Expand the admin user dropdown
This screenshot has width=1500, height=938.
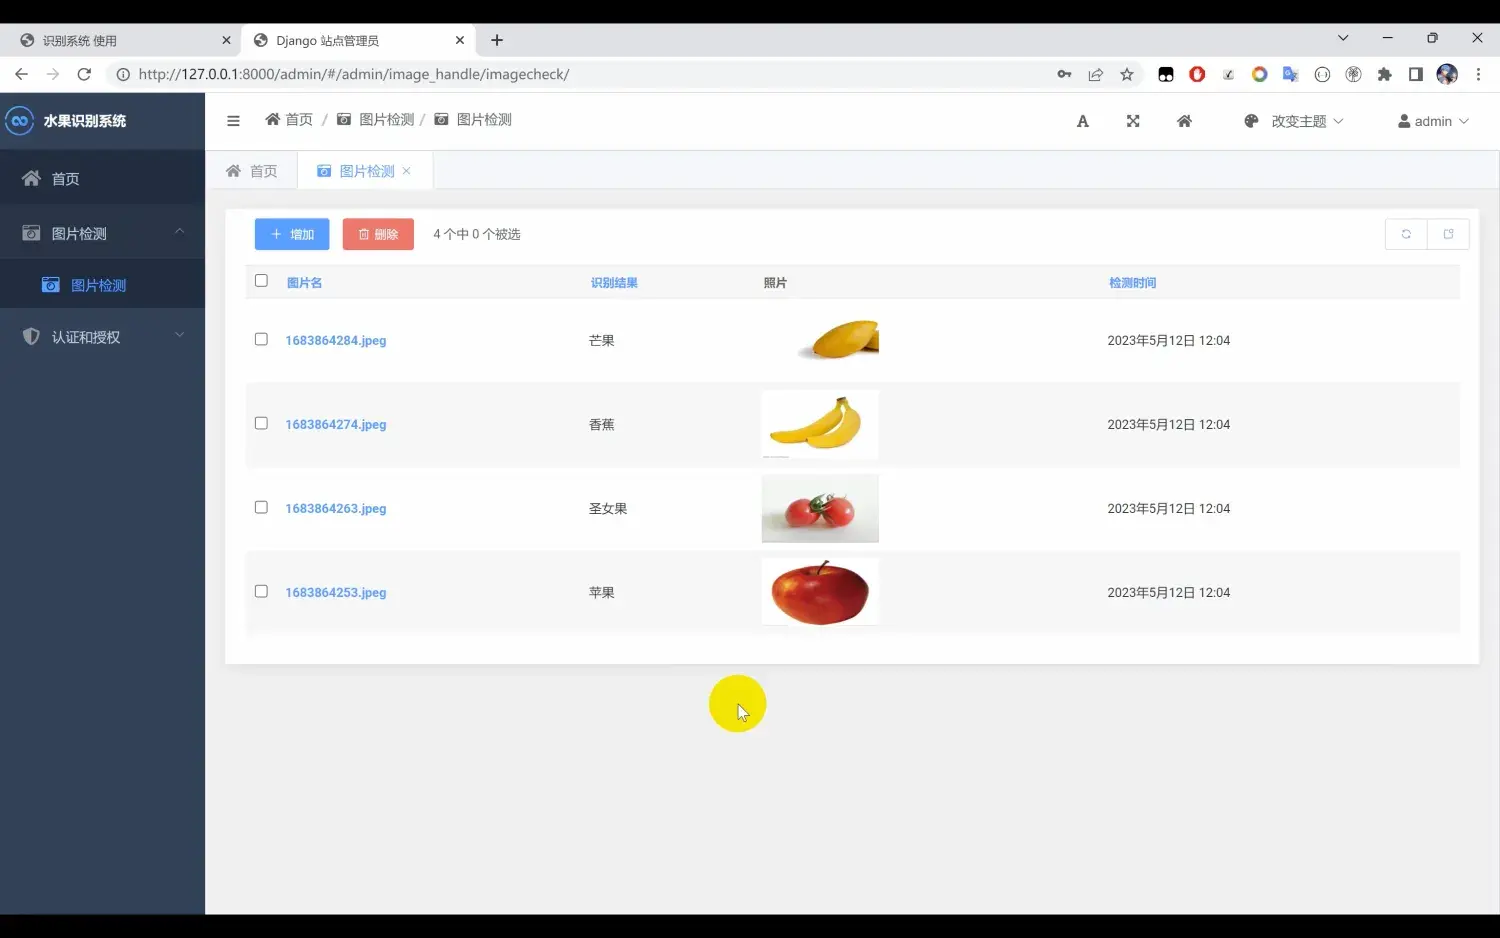pyautogui.click(x=1432, y=120)
